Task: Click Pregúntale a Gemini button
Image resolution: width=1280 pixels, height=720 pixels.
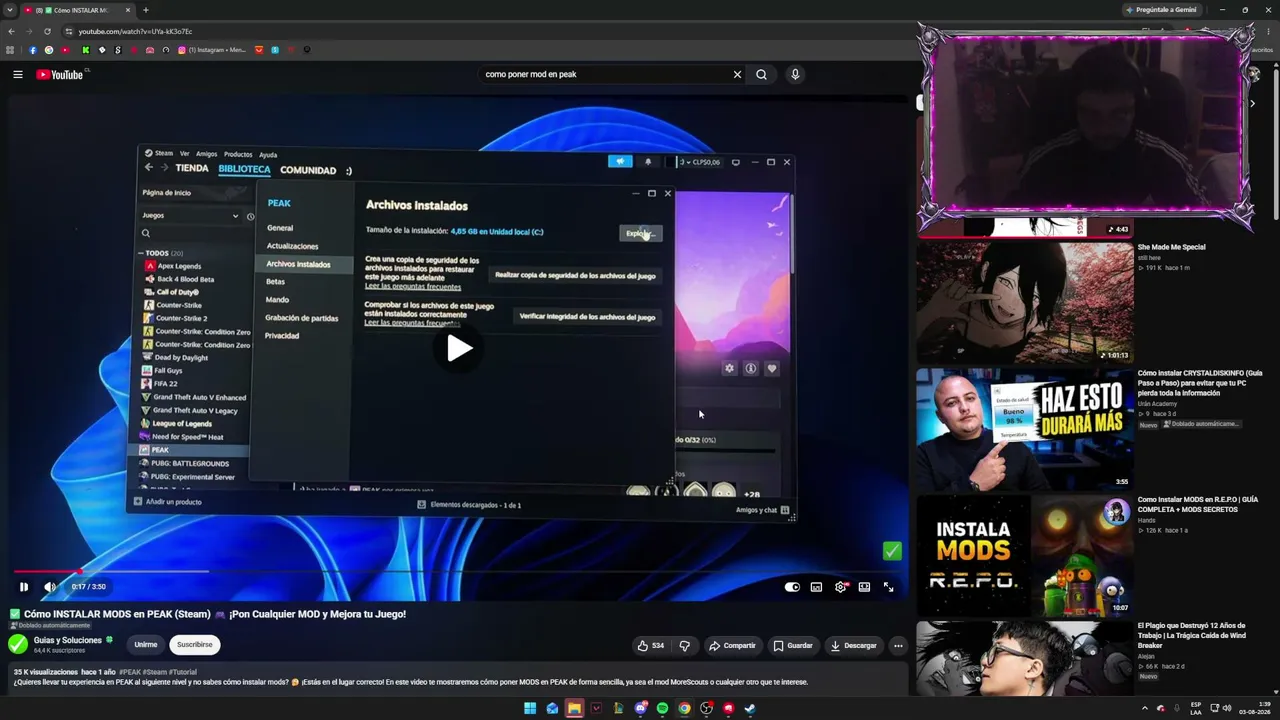Action: pyautogui.click(x=1161, y=10)
